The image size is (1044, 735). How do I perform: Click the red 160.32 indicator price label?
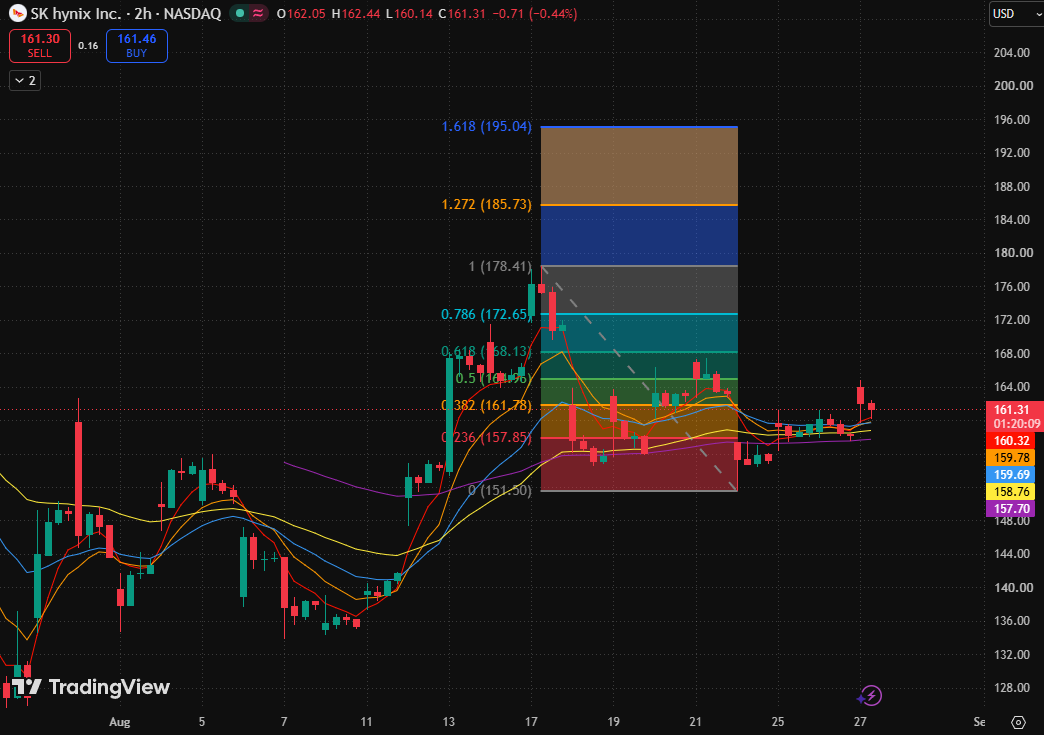(x=1012, y=441)
